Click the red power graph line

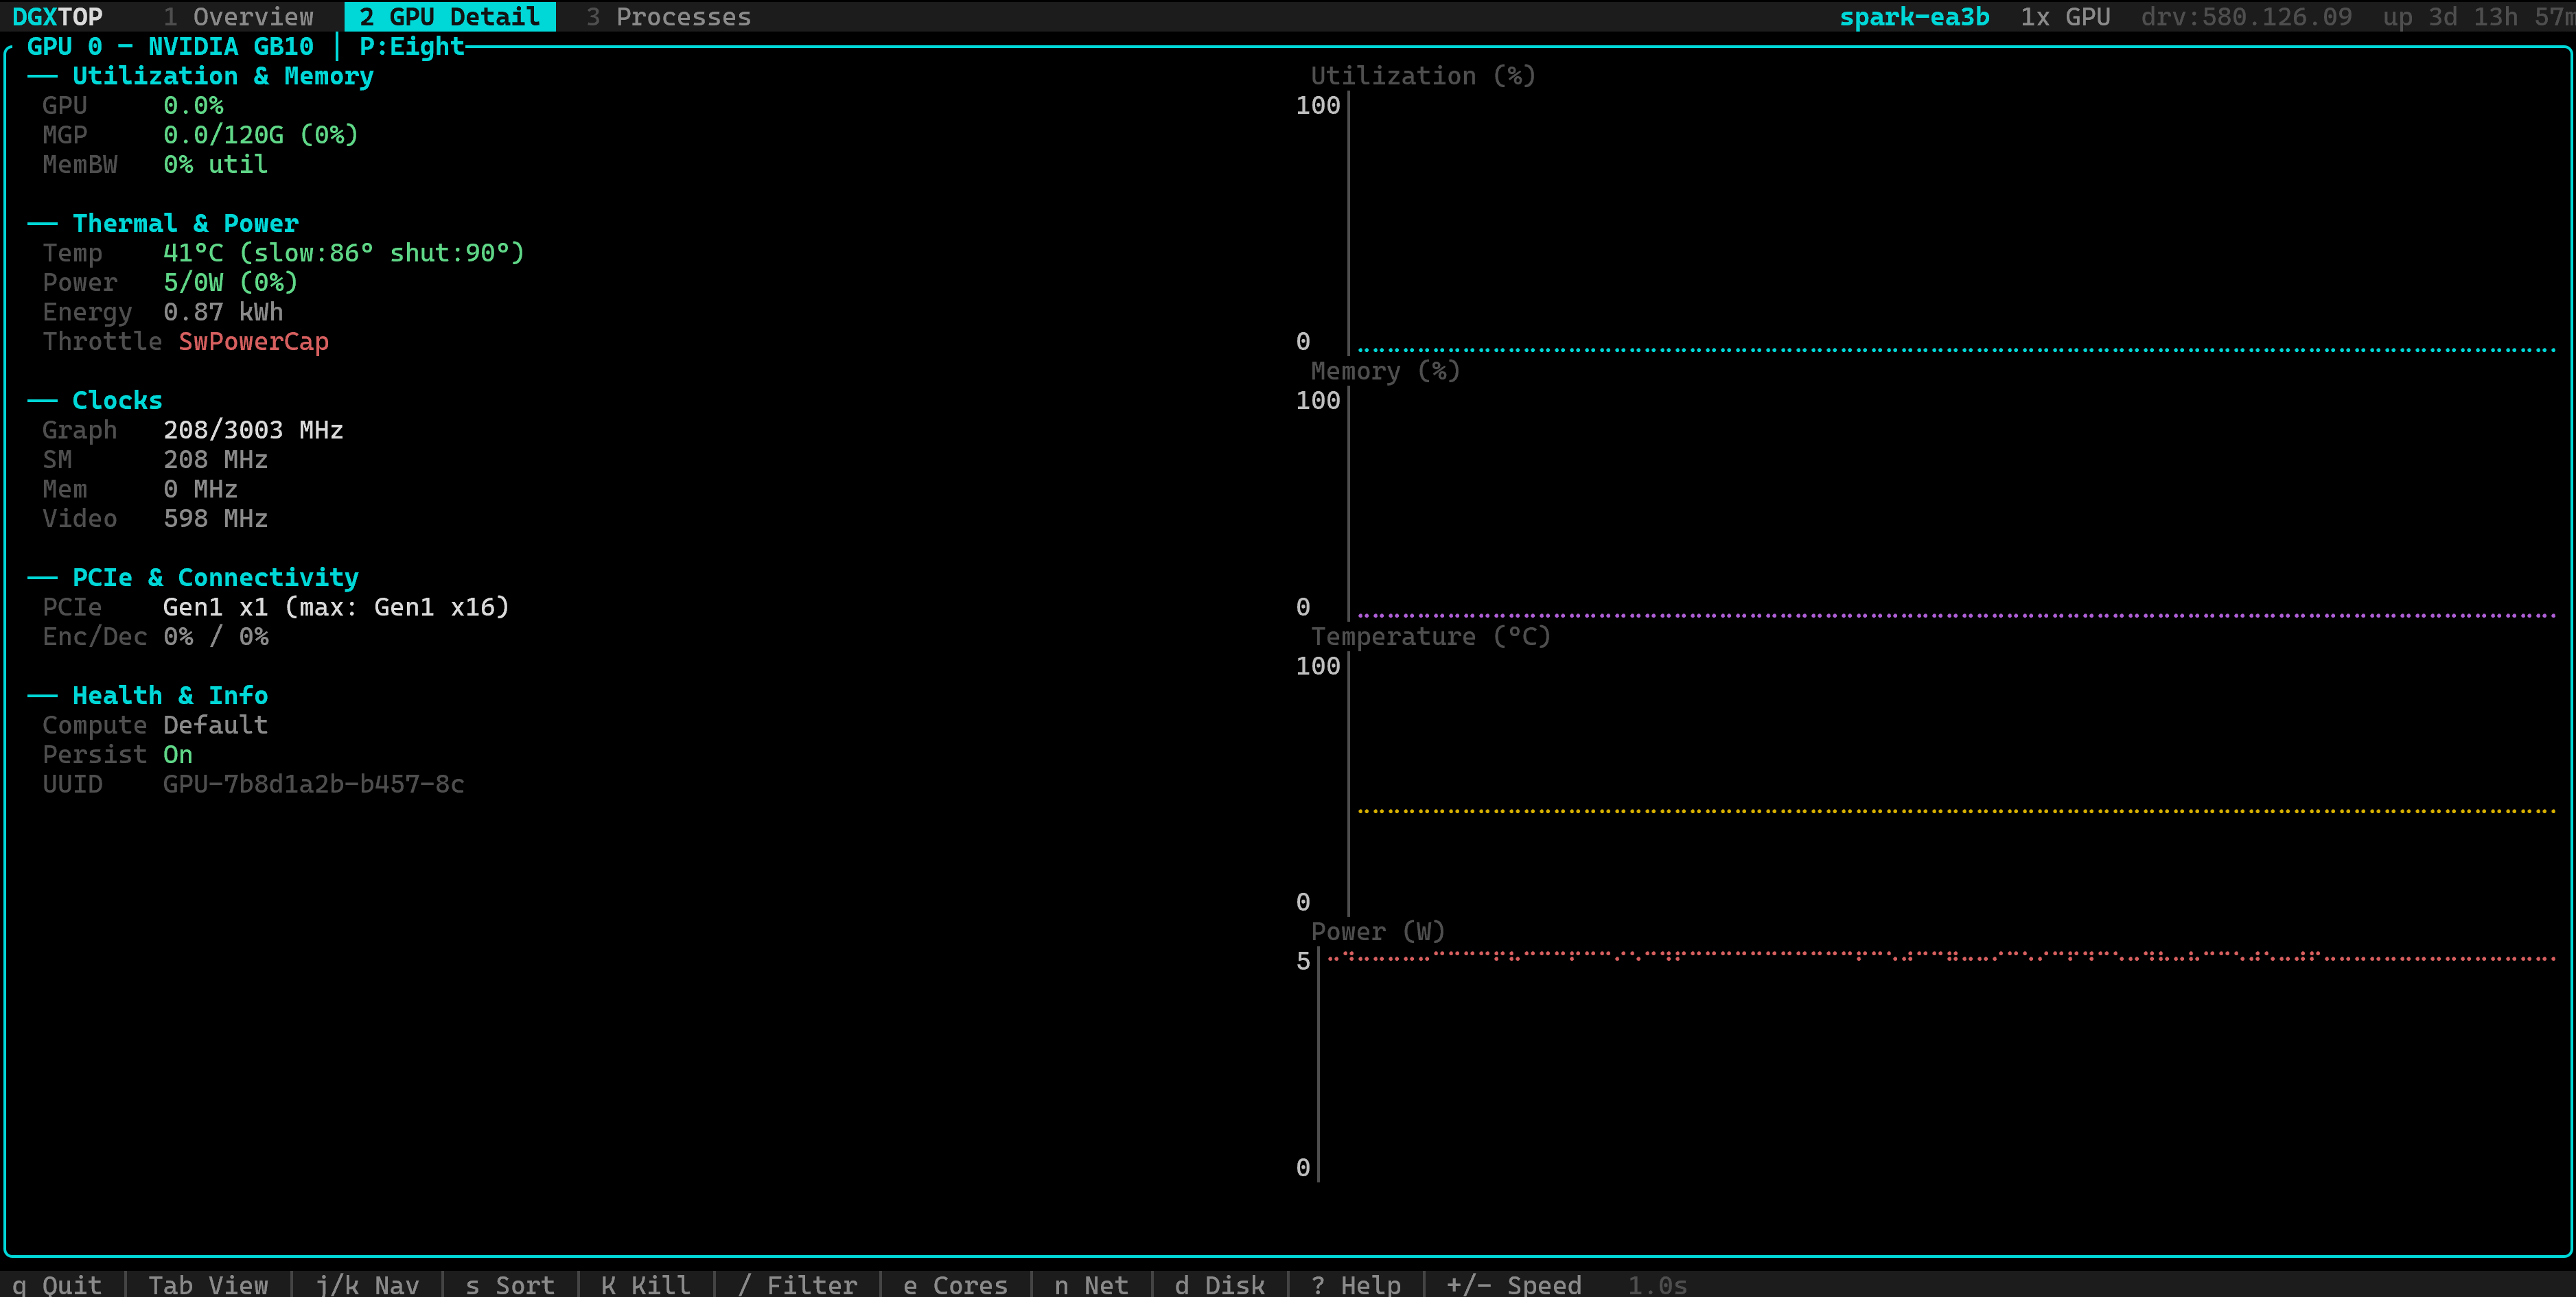coord(1941,956)
